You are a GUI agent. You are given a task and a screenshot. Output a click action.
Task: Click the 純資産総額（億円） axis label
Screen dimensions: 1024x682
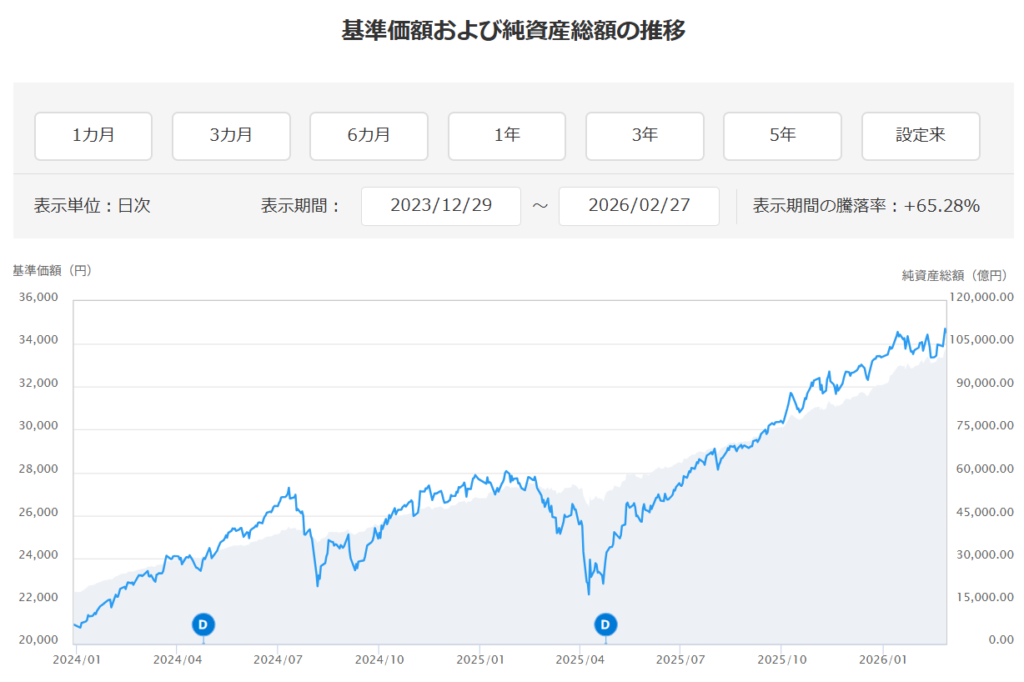point(953,275)
